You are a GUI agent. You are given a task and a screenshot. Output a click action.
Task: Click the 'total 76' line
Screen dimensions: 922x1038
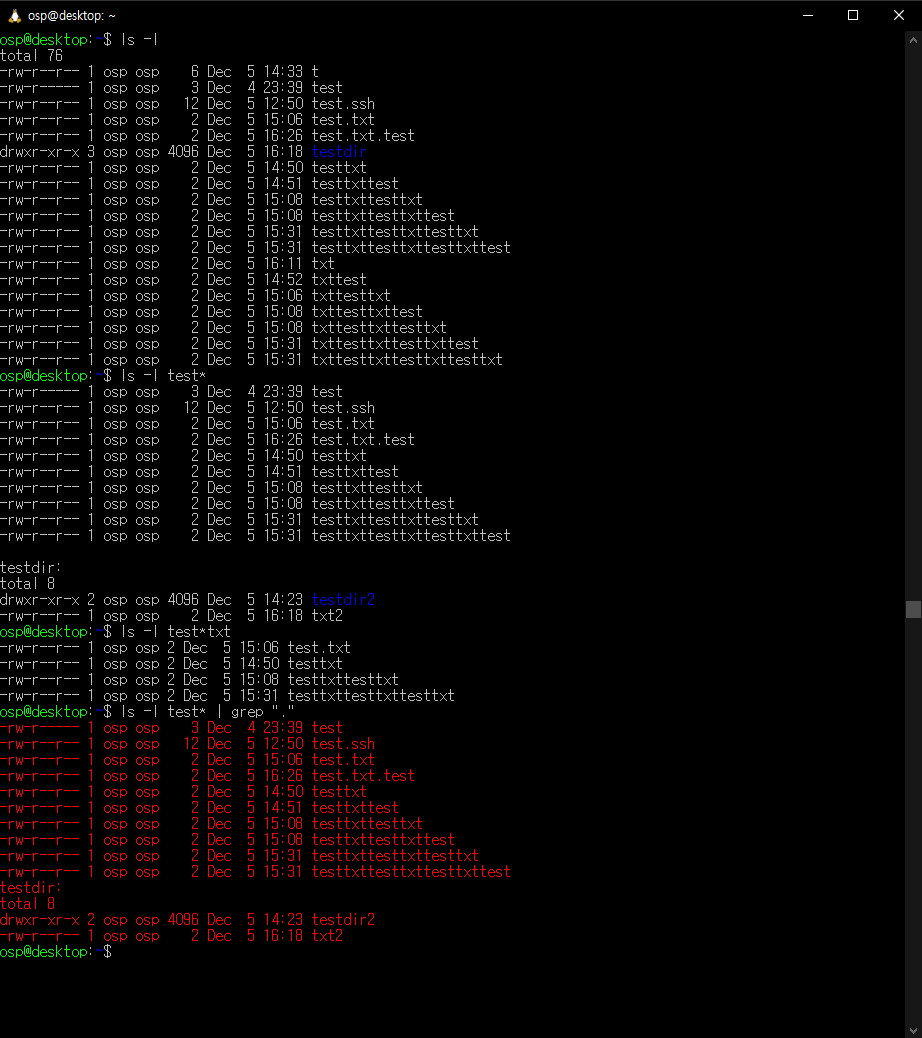[32, 56]
